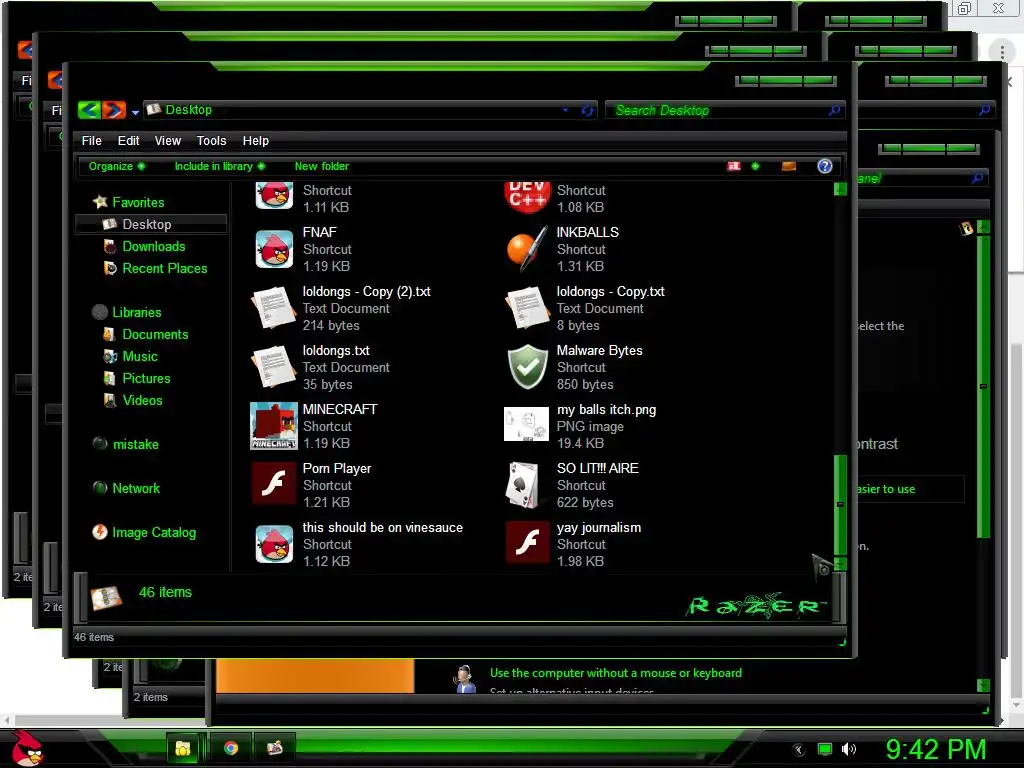
Task: Toggle the preview pane icon
Action: tap(789, 166)
